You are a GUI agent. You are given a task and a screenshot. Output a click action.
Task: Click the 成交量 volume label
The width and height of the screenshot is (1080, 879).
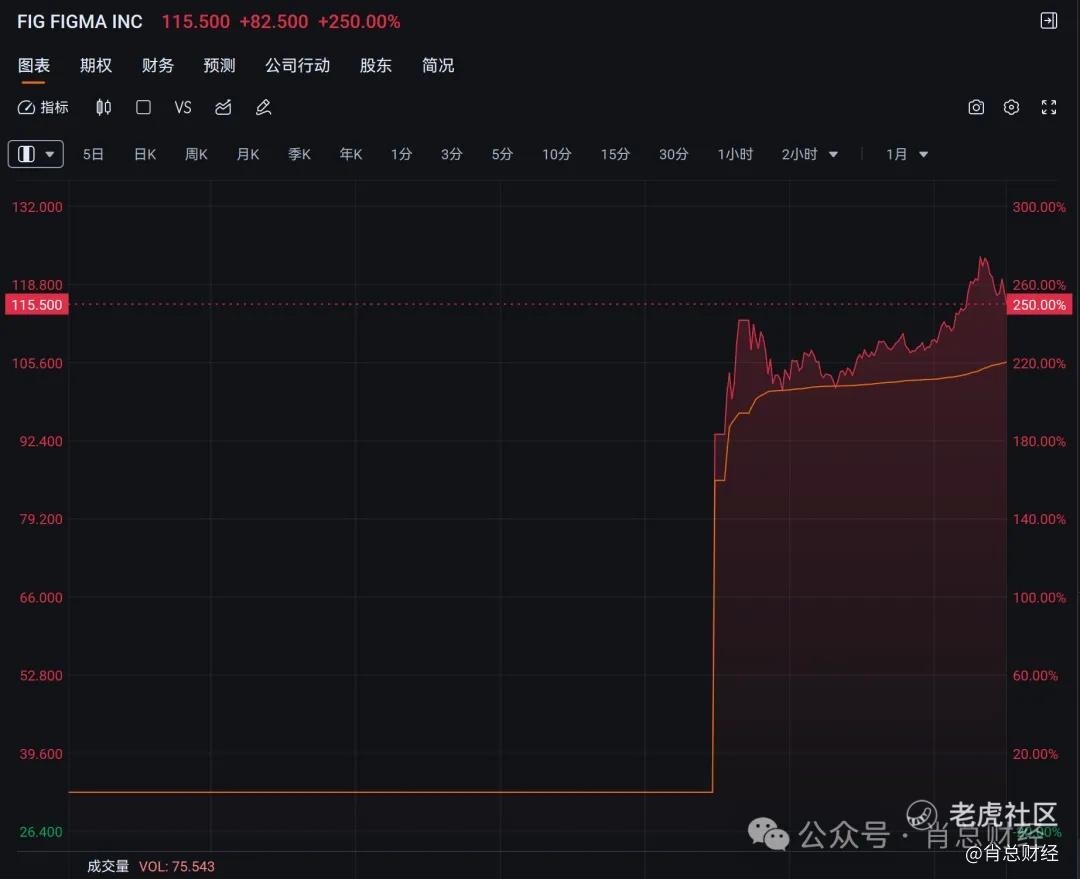(108, 866)
